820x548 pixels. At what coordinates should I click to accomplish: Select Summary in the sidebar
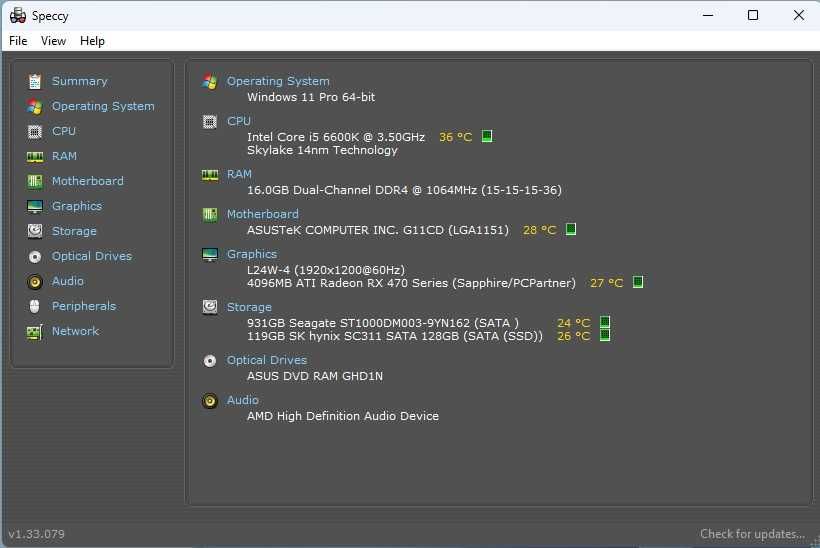coord(79,81)
